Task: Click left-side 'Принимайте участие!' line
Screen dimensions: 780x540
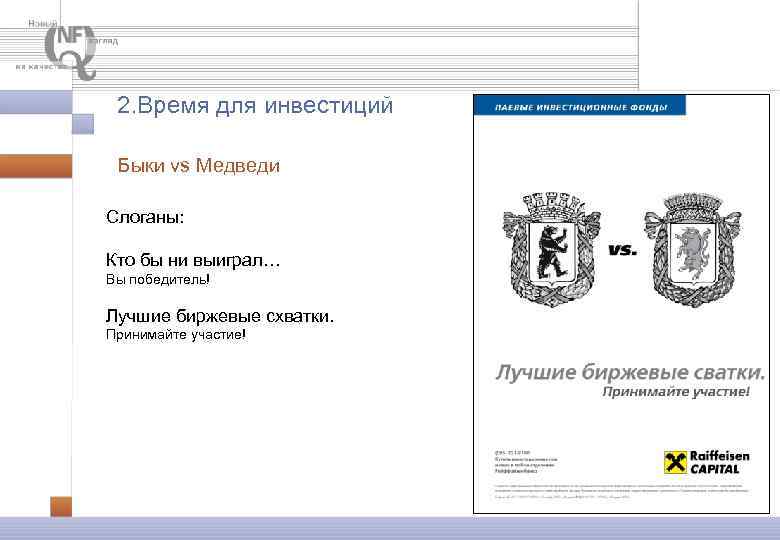Action: [x=176, y=335]
